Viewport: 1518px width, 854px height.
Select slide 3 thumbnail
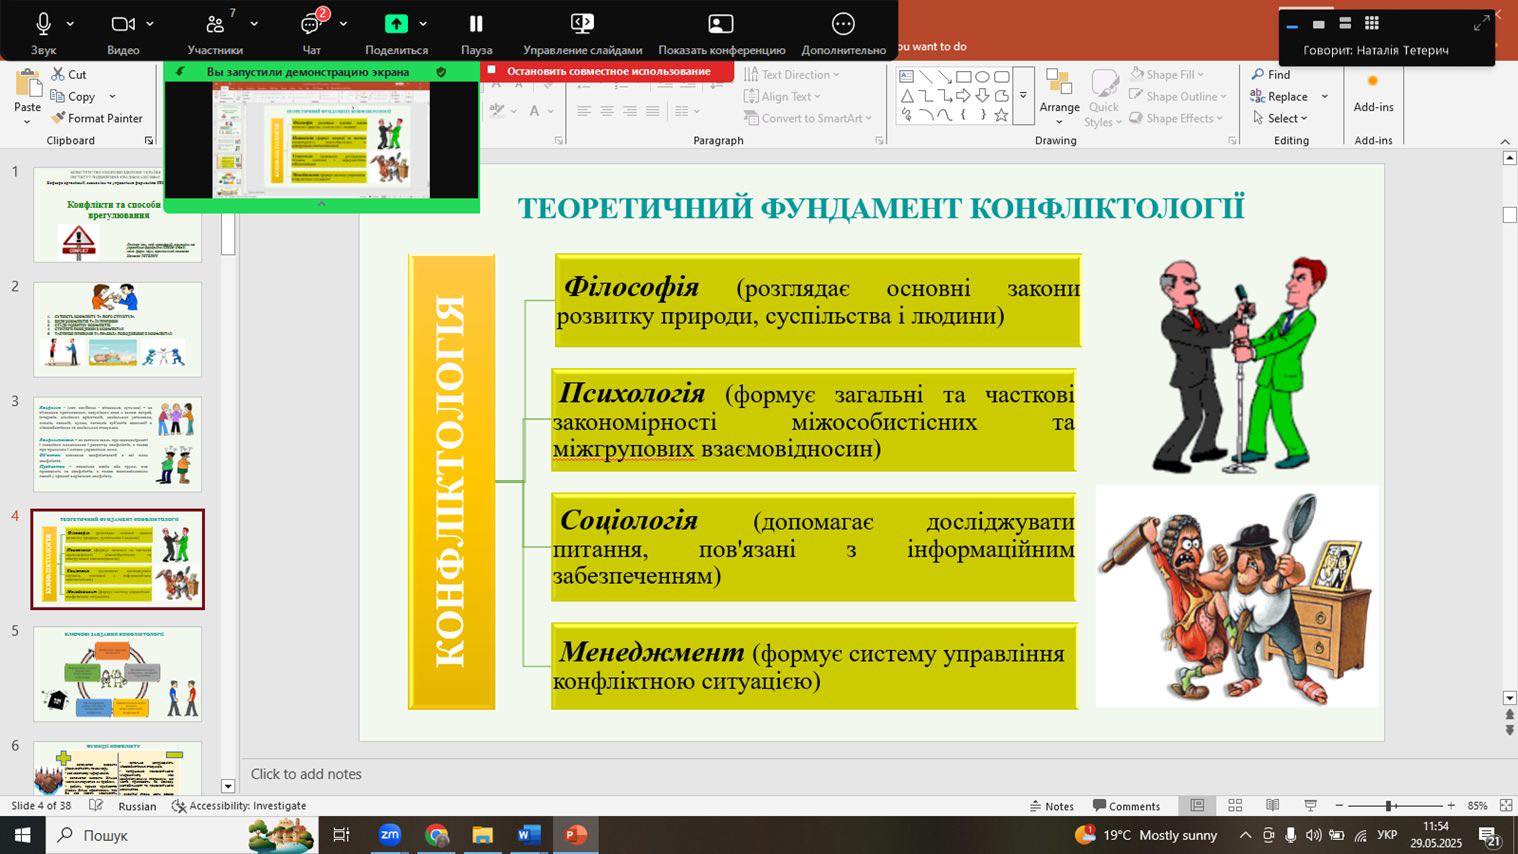tap(117, 444)
